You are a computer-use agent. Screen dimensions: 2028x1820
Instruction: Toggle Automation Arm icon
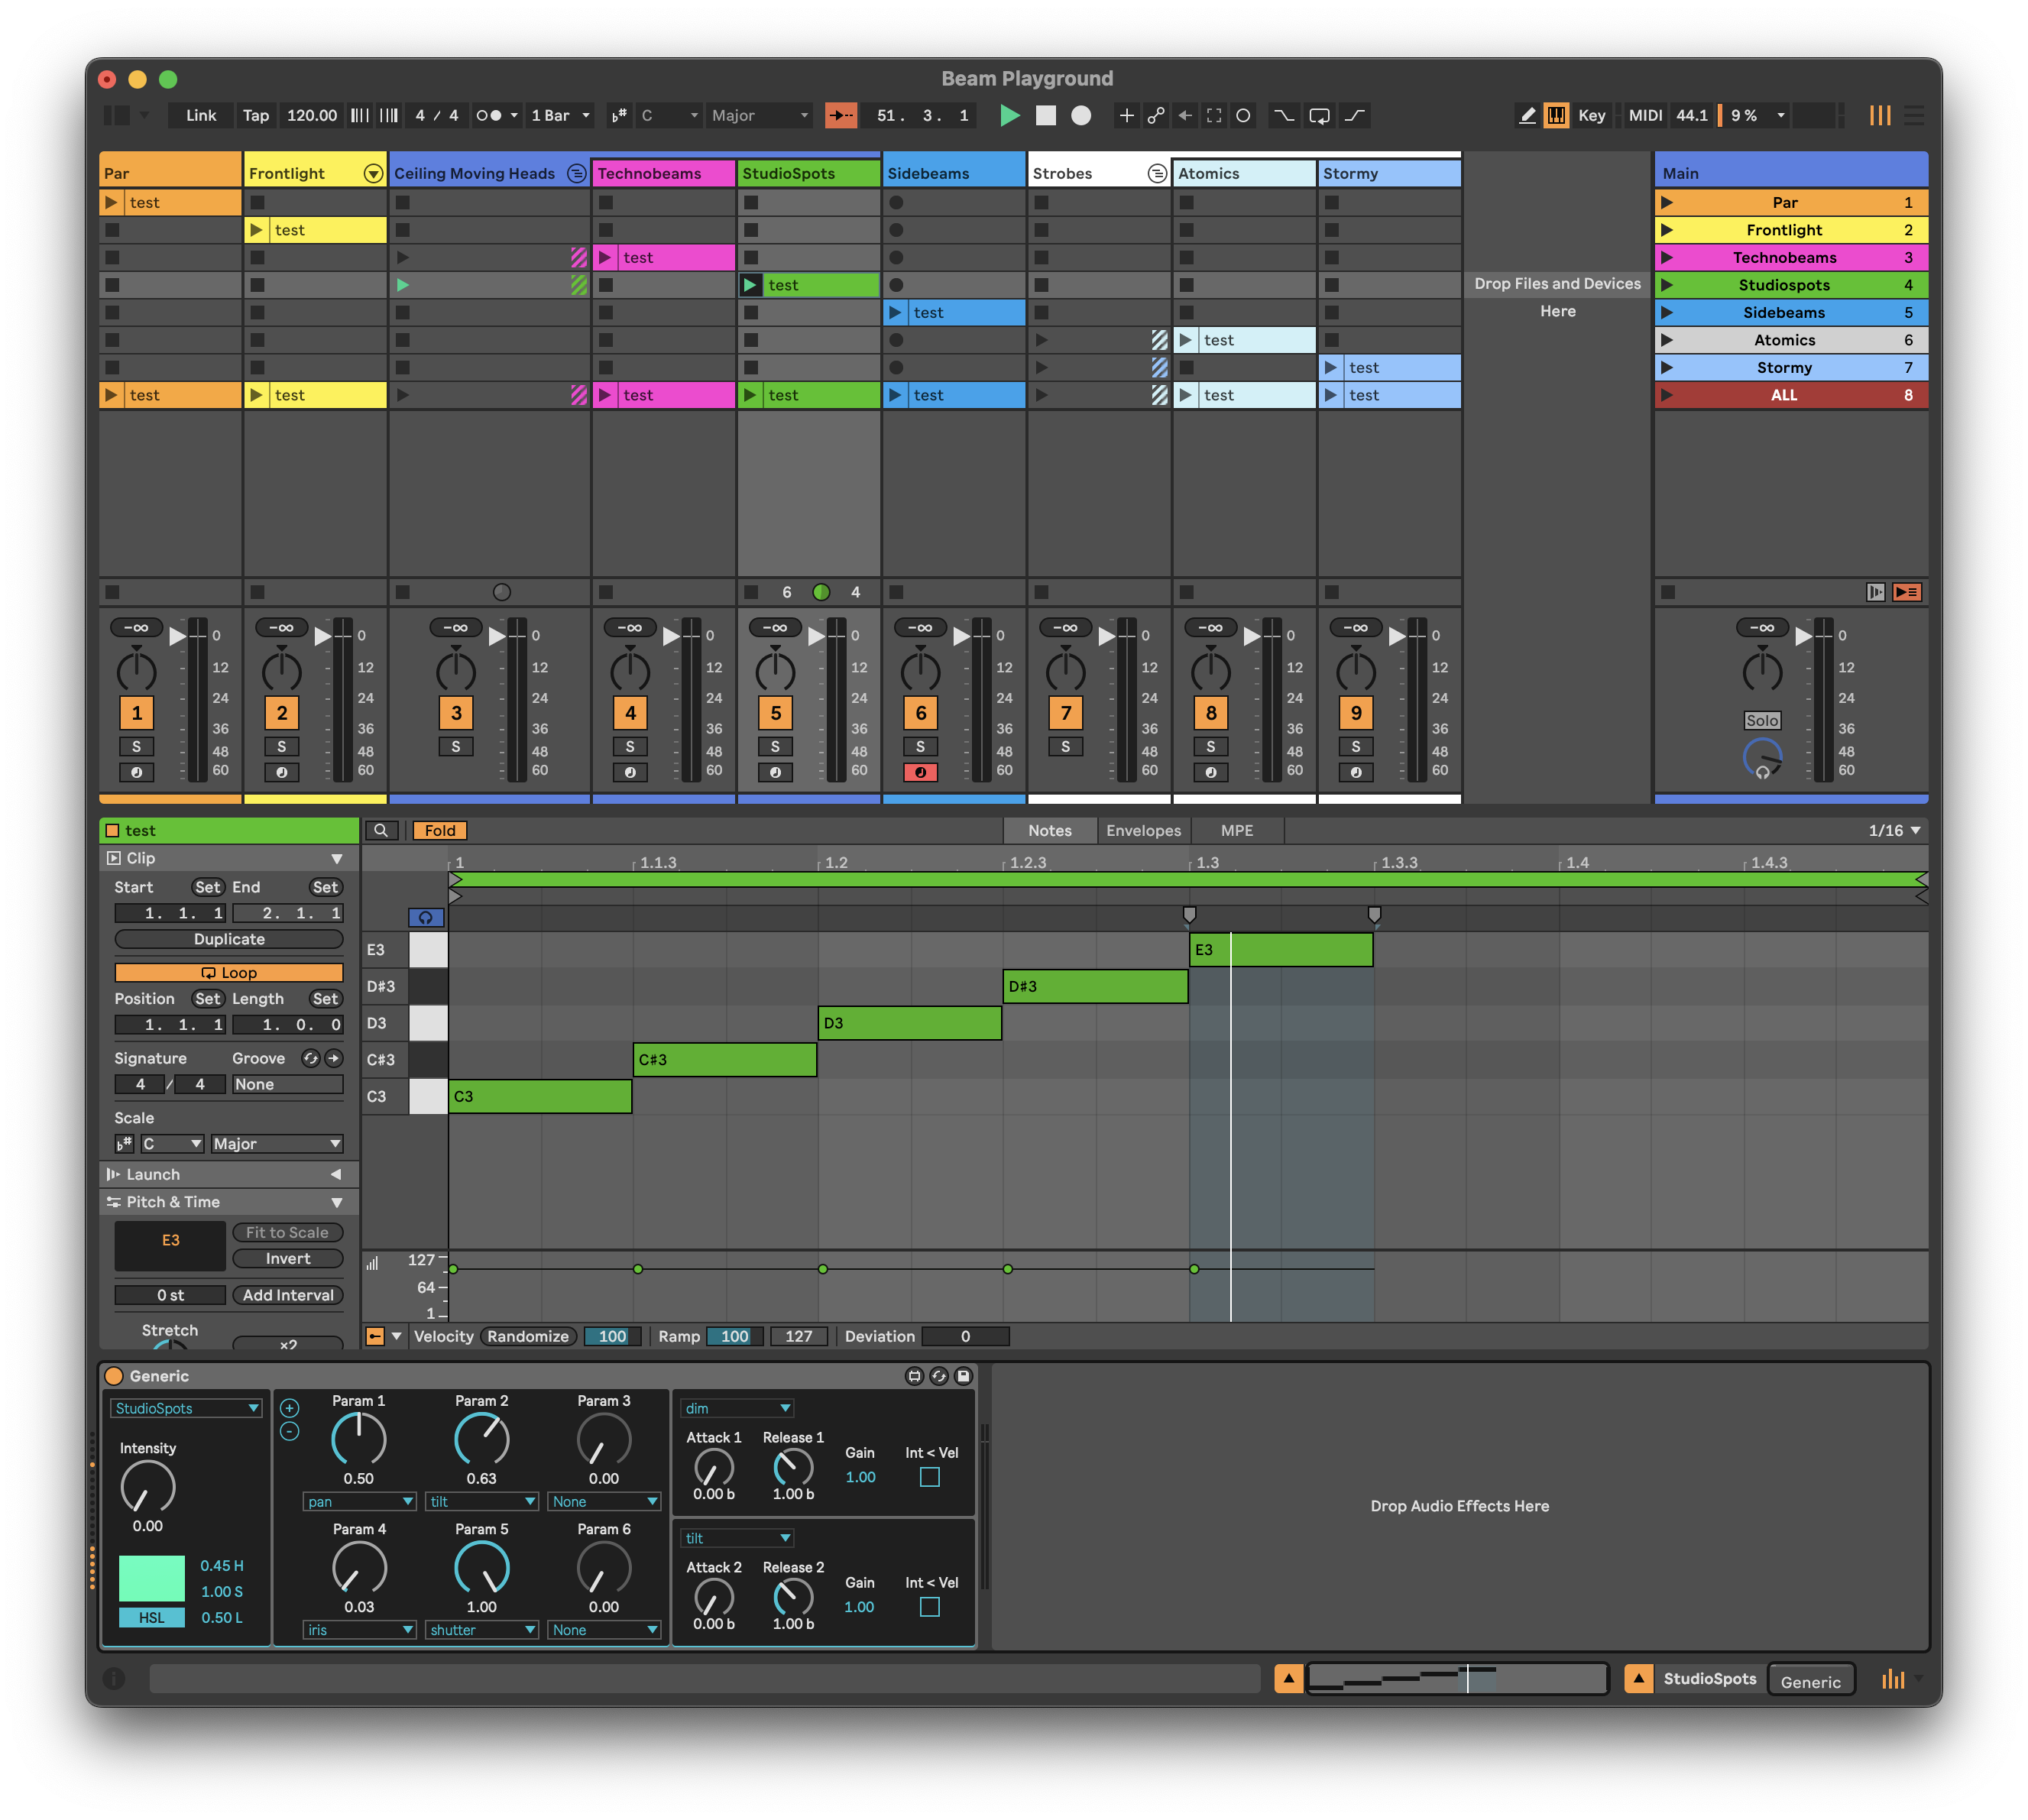tap(1156, 116)
